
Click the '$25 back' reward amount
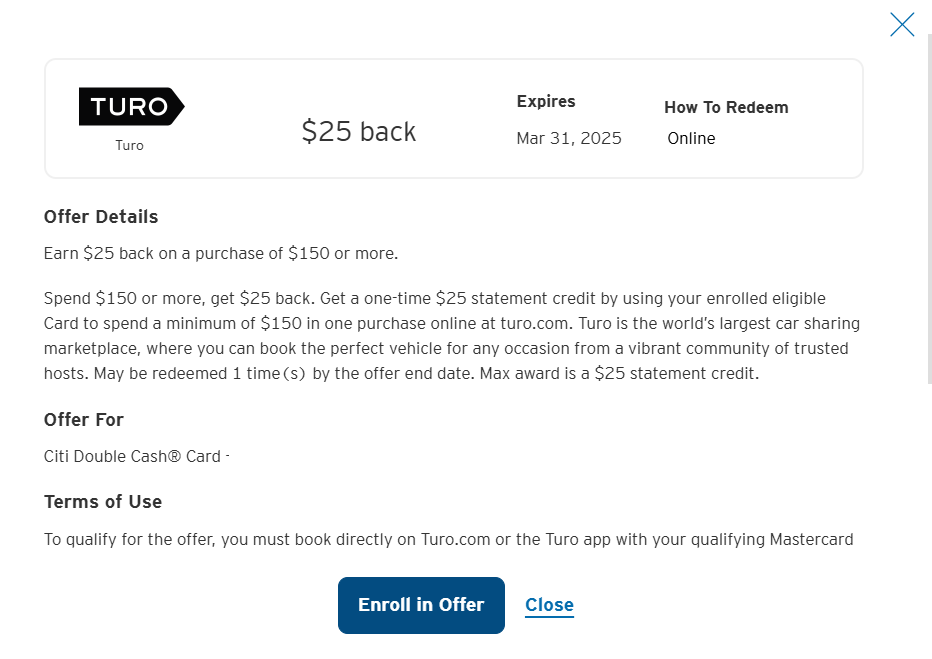pos(358,131)
